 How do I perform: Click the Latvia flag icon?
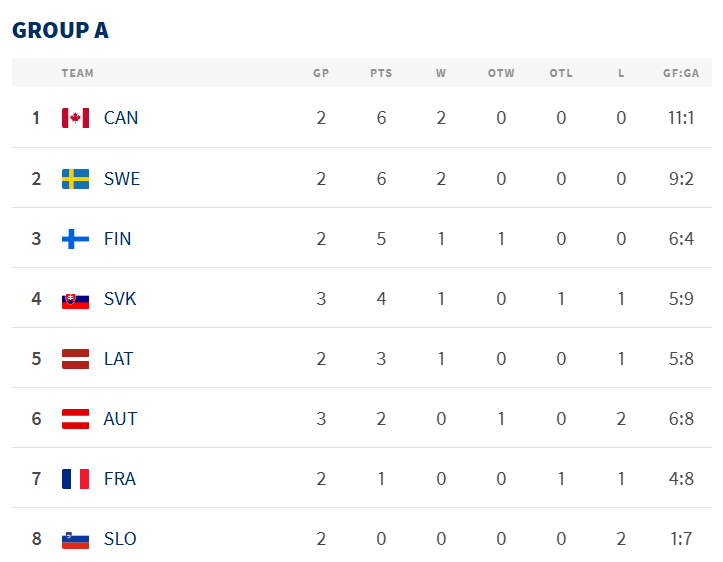pyautogui.click(x=76, y=359)
